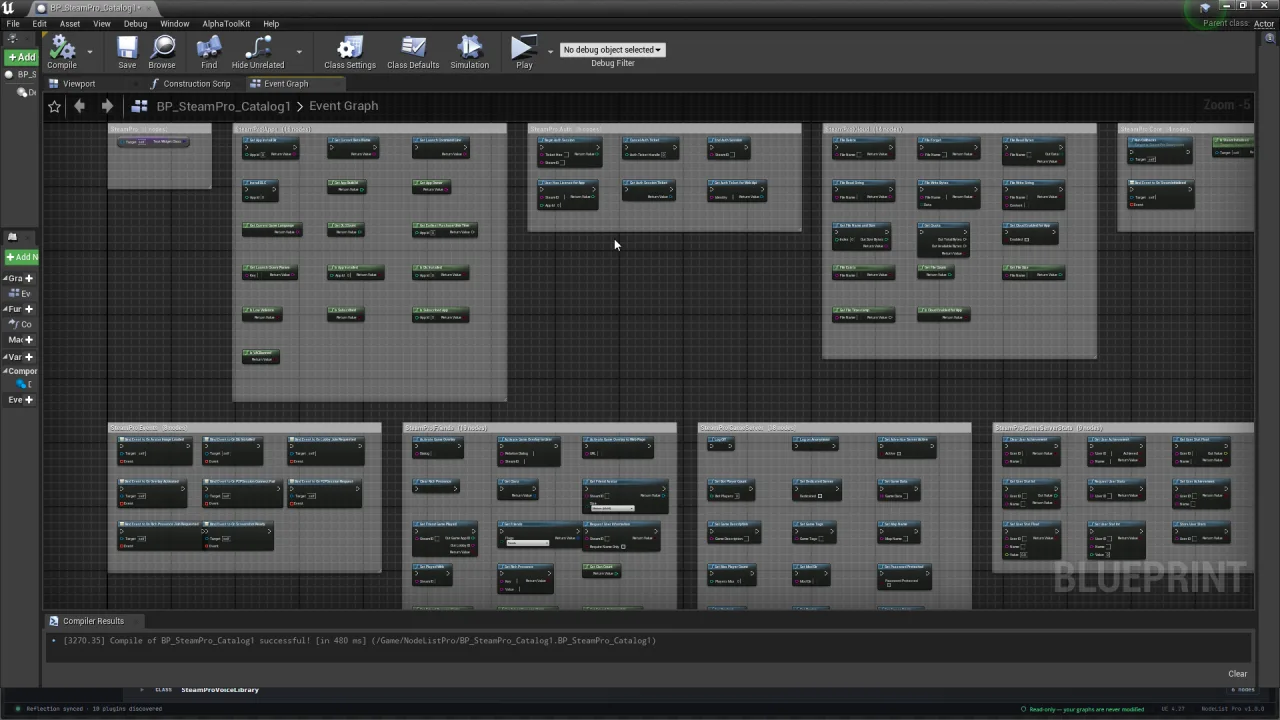The width and height of the screenshot is (1280, 720).
Task: Launch Play from the toolbar
Action: 524,52
